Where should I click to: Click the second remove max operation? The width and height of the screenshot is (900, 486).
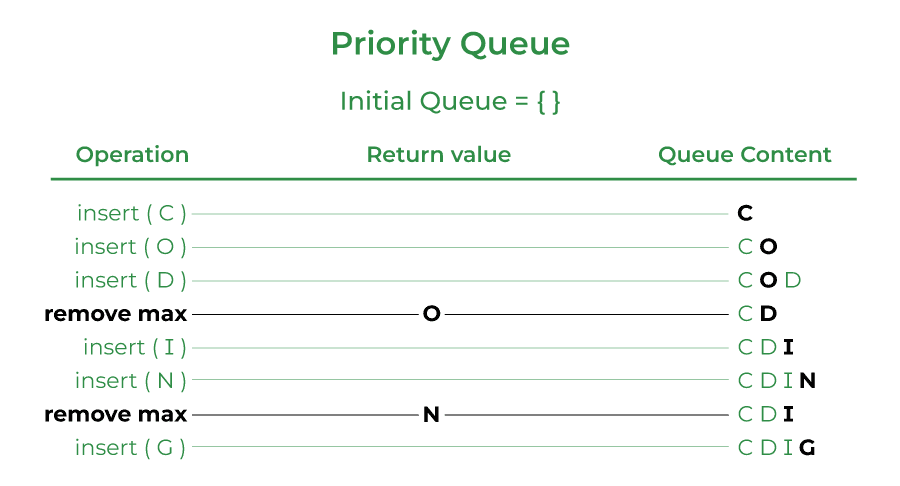pyautogui.click(x=115, y=414)
